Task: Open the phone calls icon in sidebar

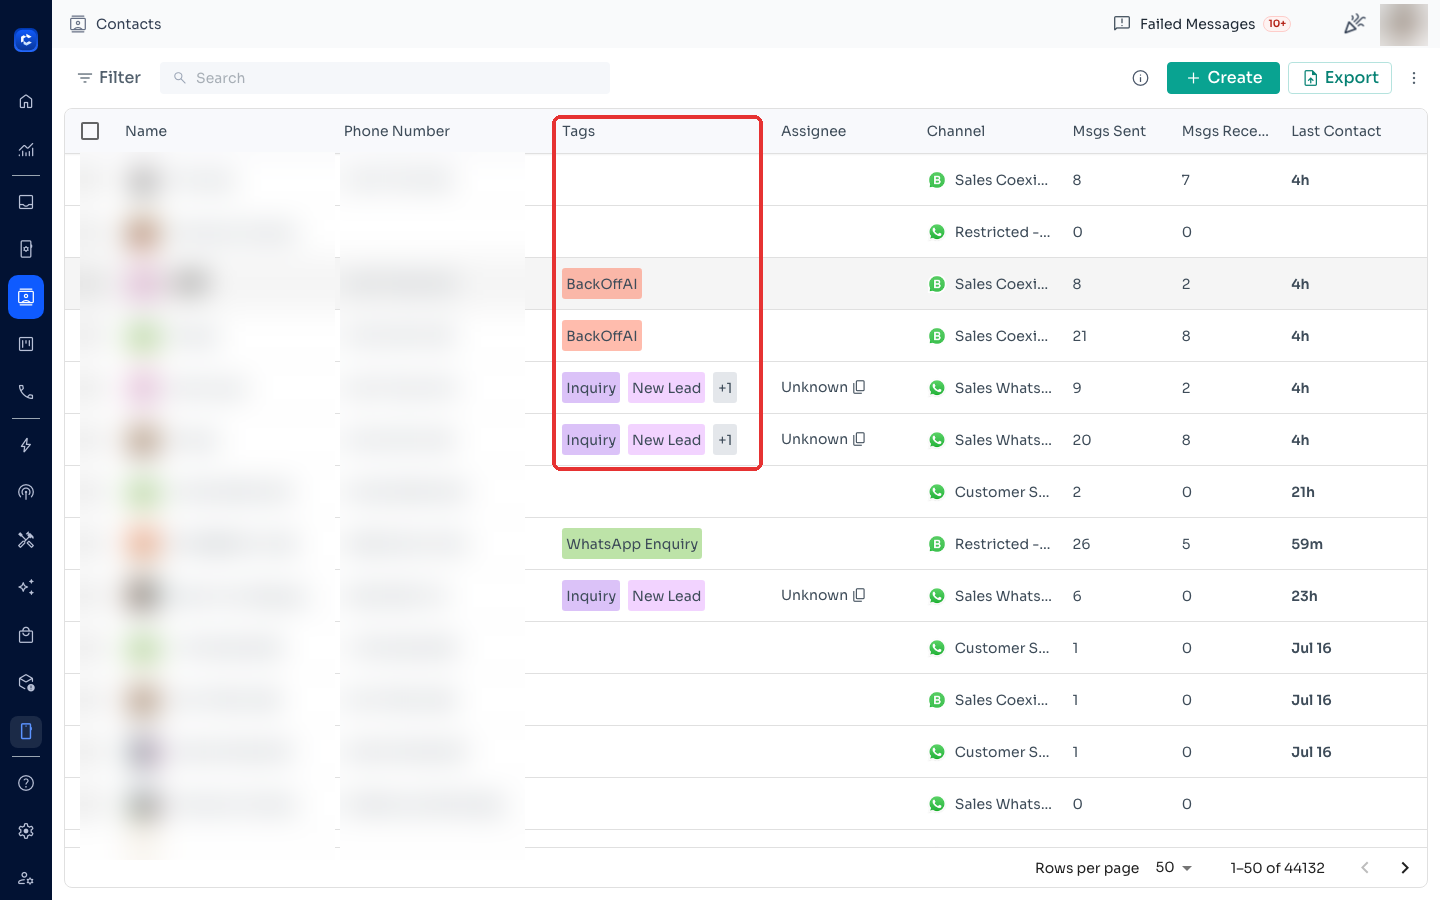Action: [x=26, y=392]
